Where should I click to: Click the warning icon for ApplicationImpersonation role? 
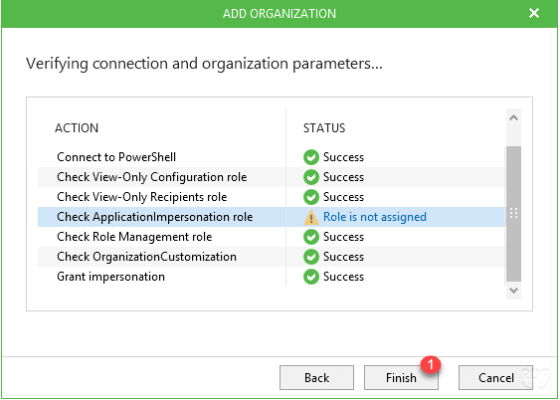click(311, 217)
